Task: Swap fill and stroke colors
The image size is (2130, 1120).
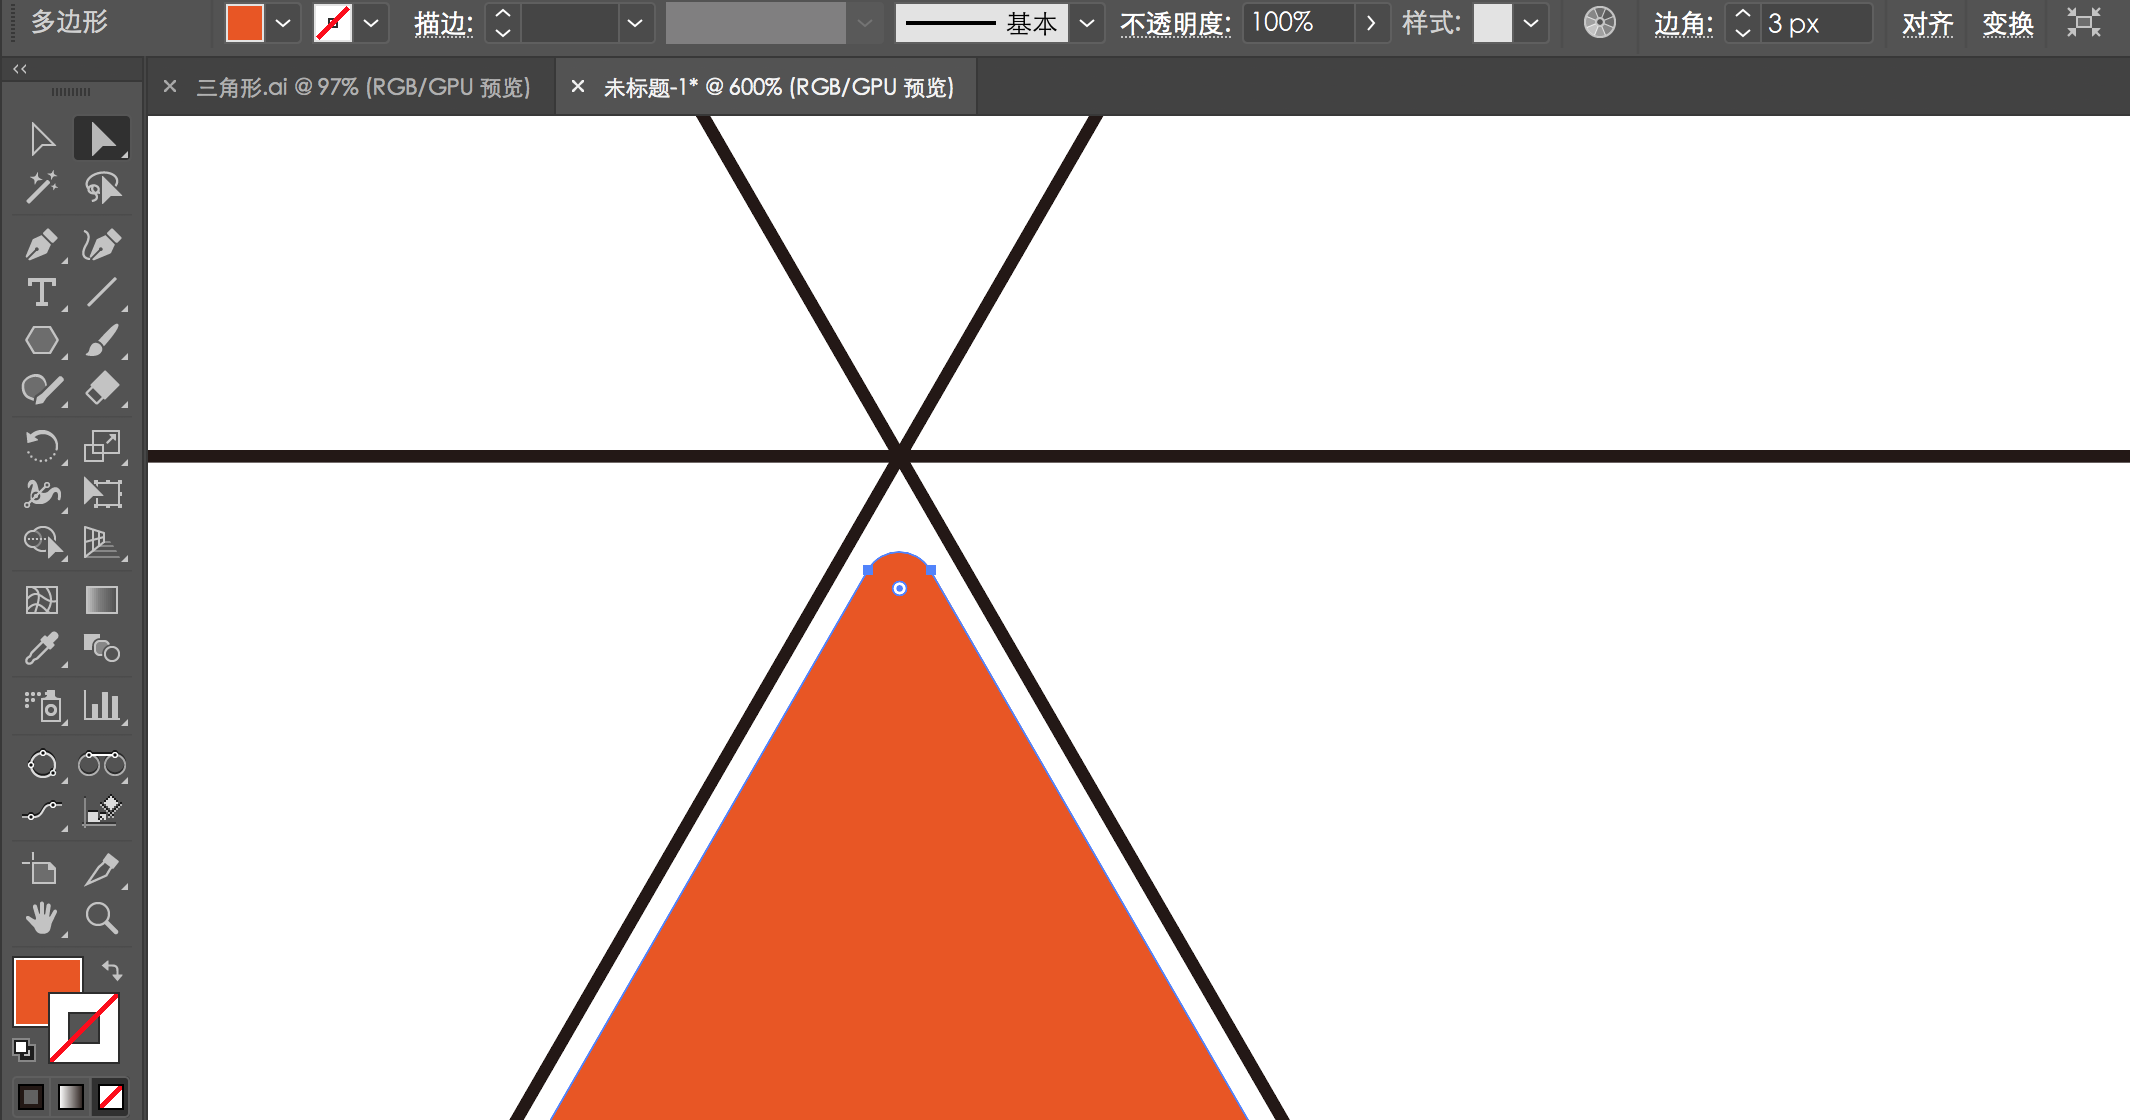Action: click(112, 970)
